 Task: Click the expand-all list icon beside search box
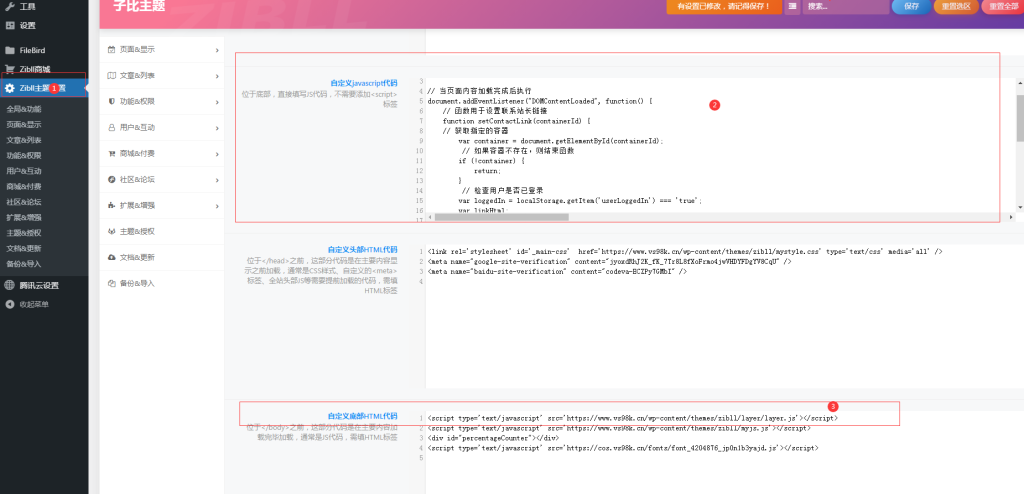pos(792,6)
